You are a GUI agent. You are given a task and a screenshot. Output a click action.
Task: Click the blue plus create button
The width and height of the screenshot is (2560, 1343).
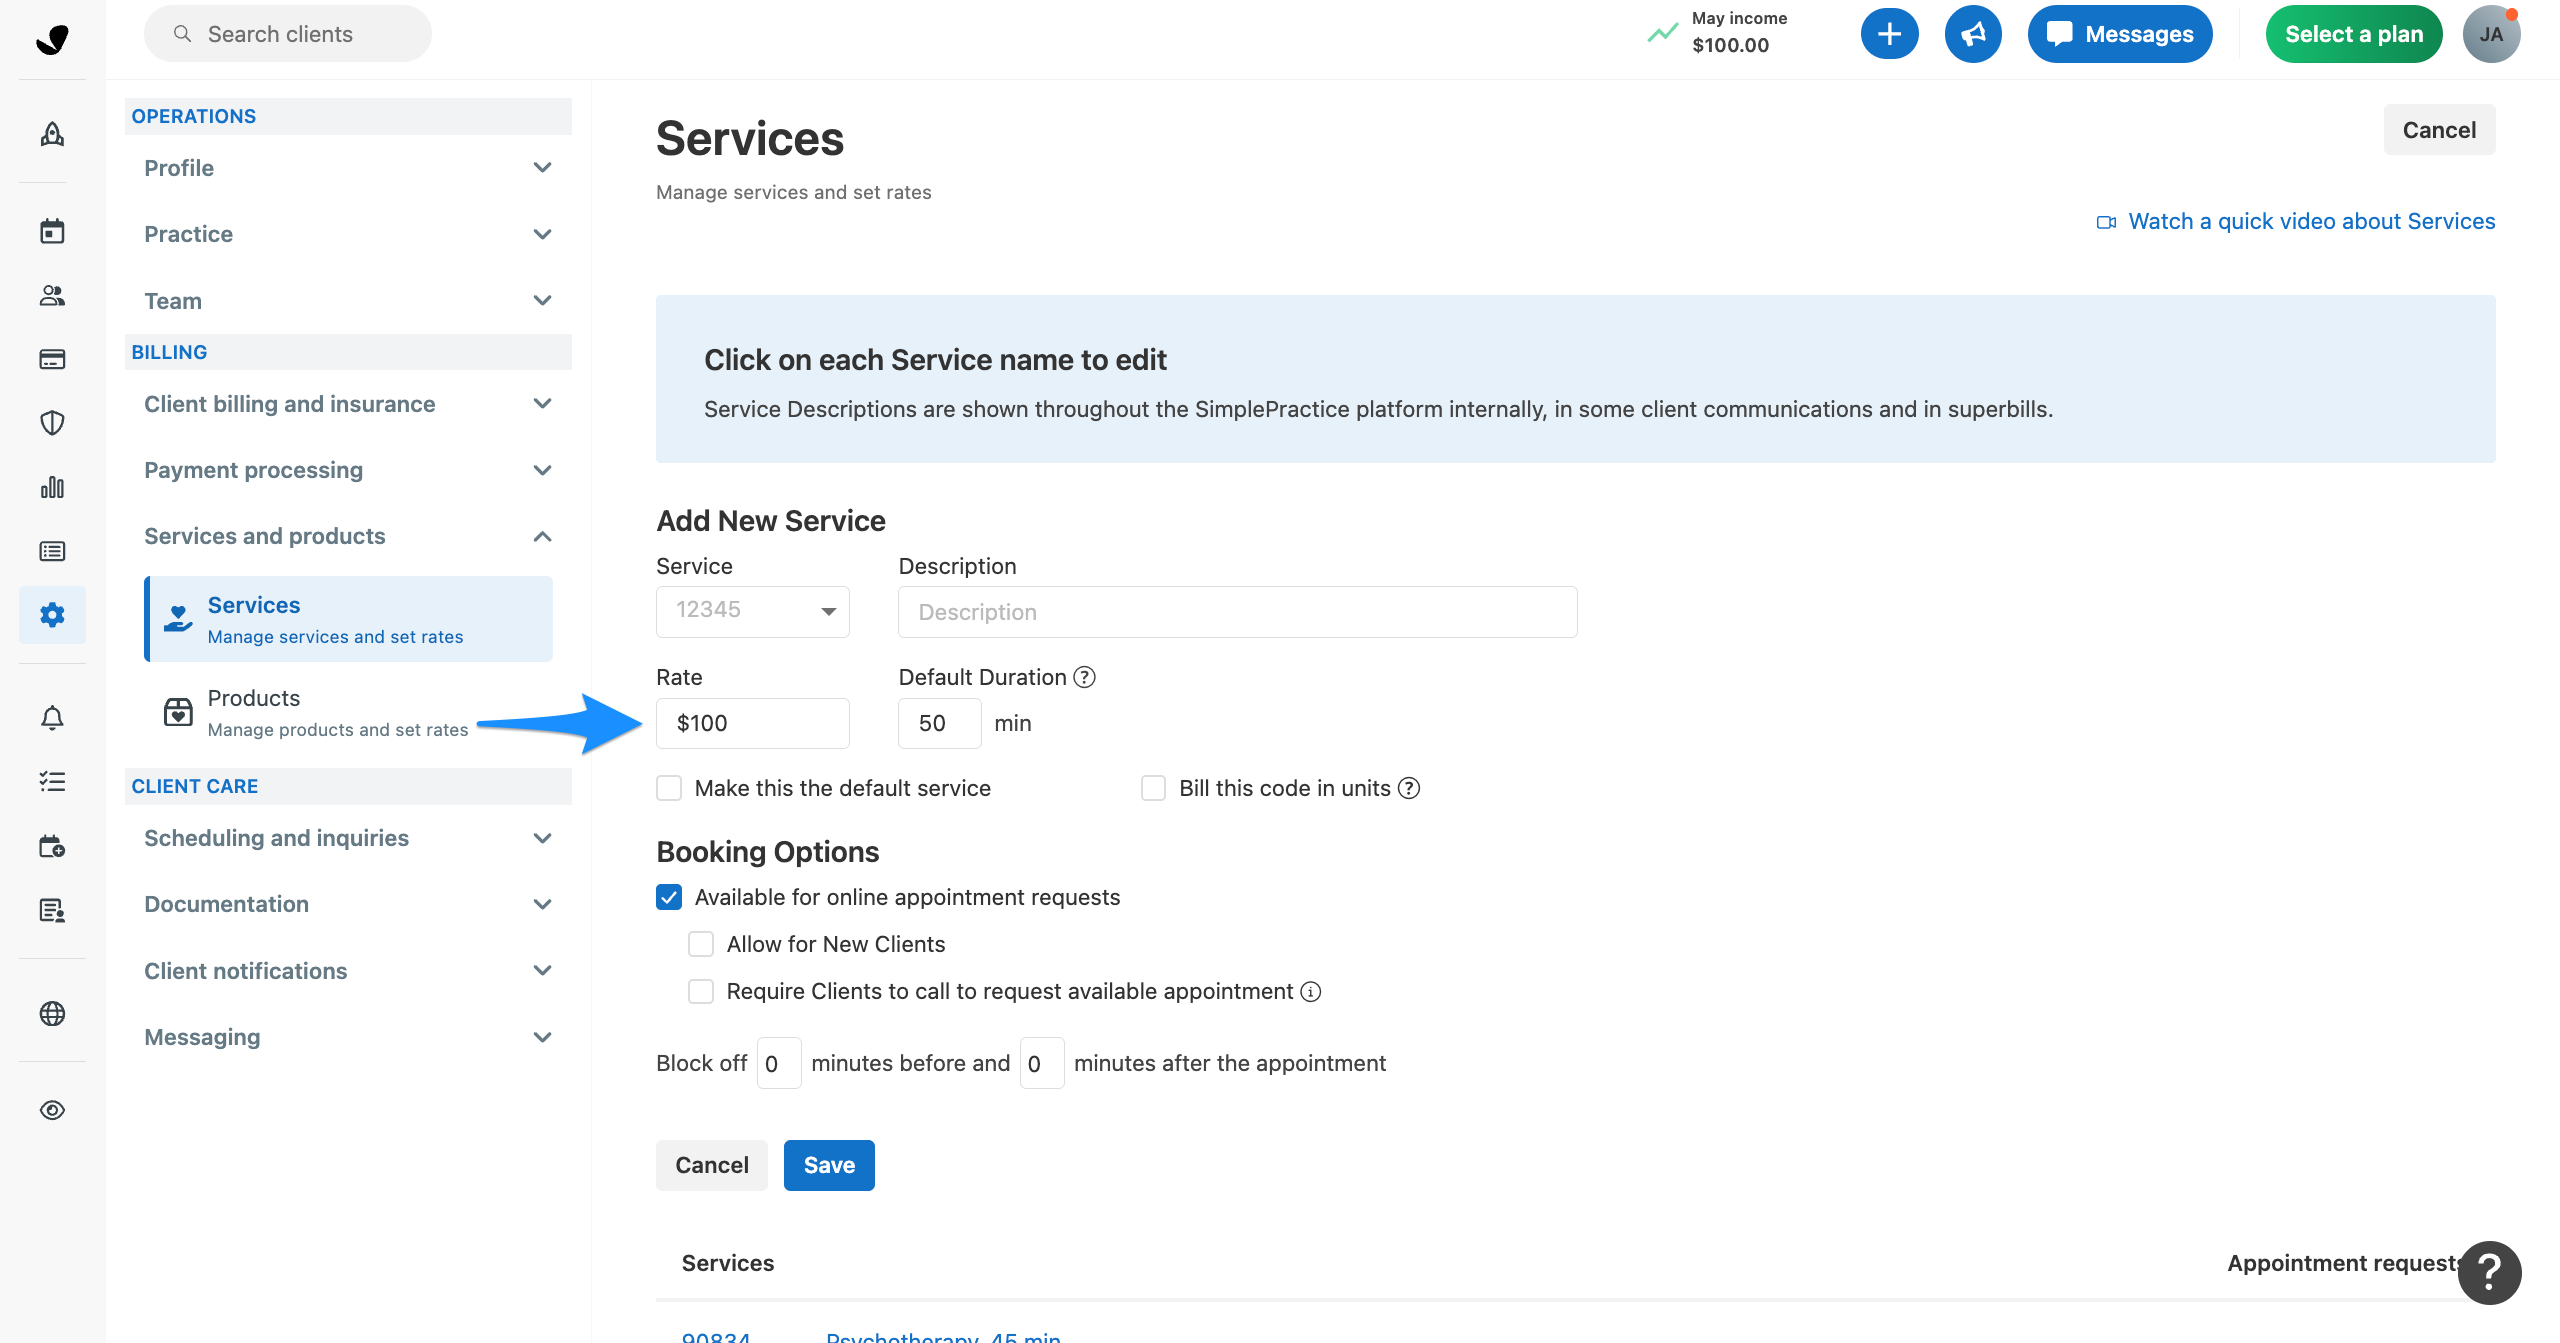1889,34
